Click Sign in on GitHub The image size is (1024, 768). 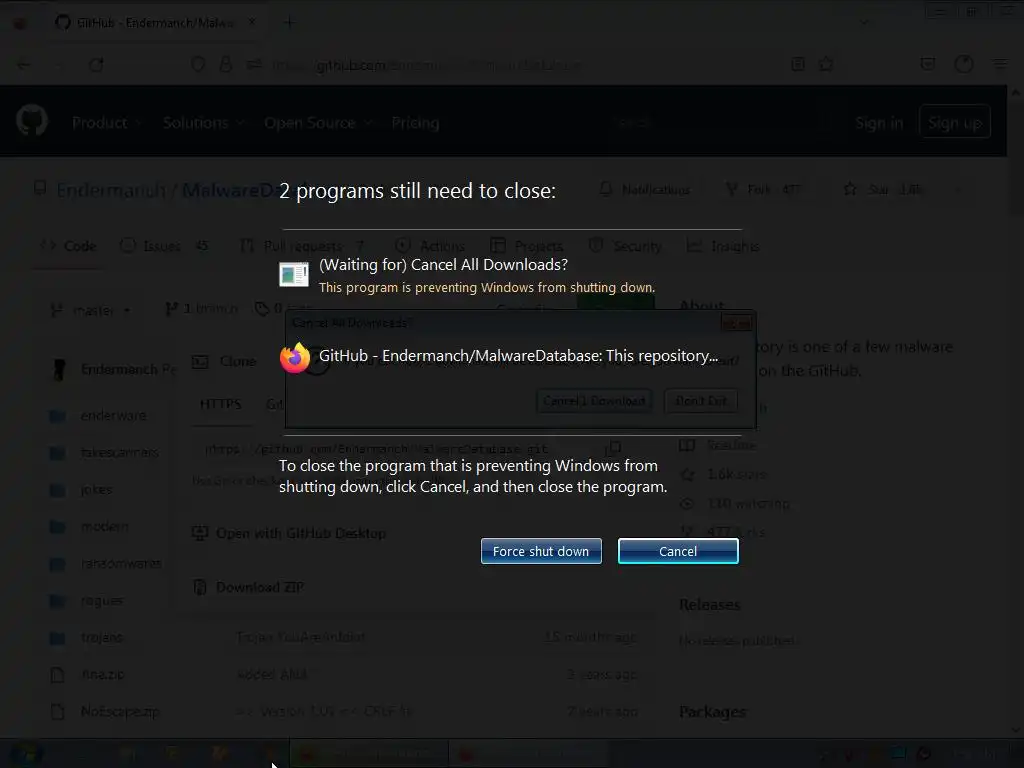(879, 123)
